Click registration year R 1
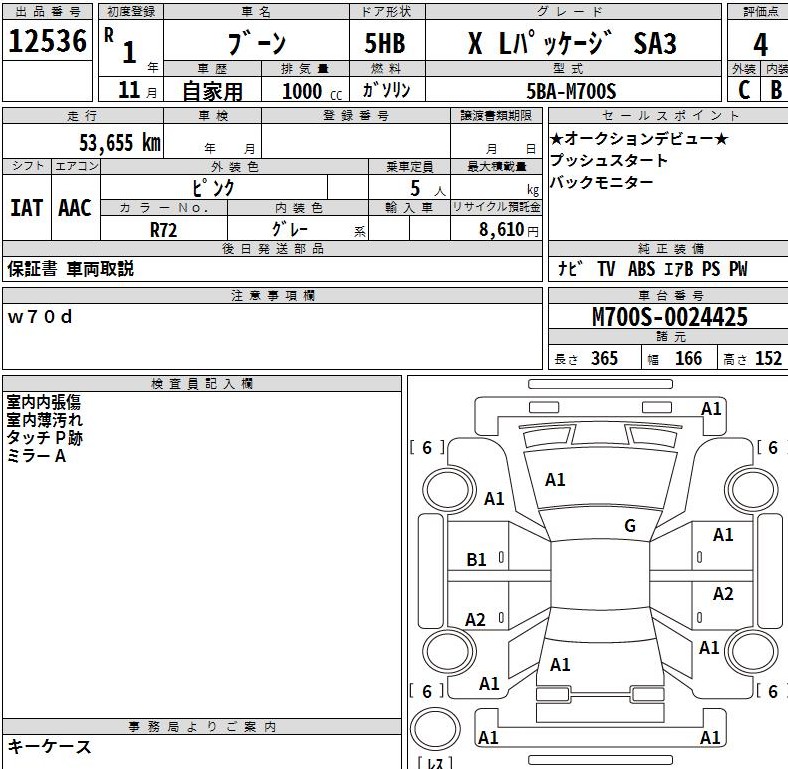The height and width of the screenshot is (769, 788). click(x=122, y=46)
